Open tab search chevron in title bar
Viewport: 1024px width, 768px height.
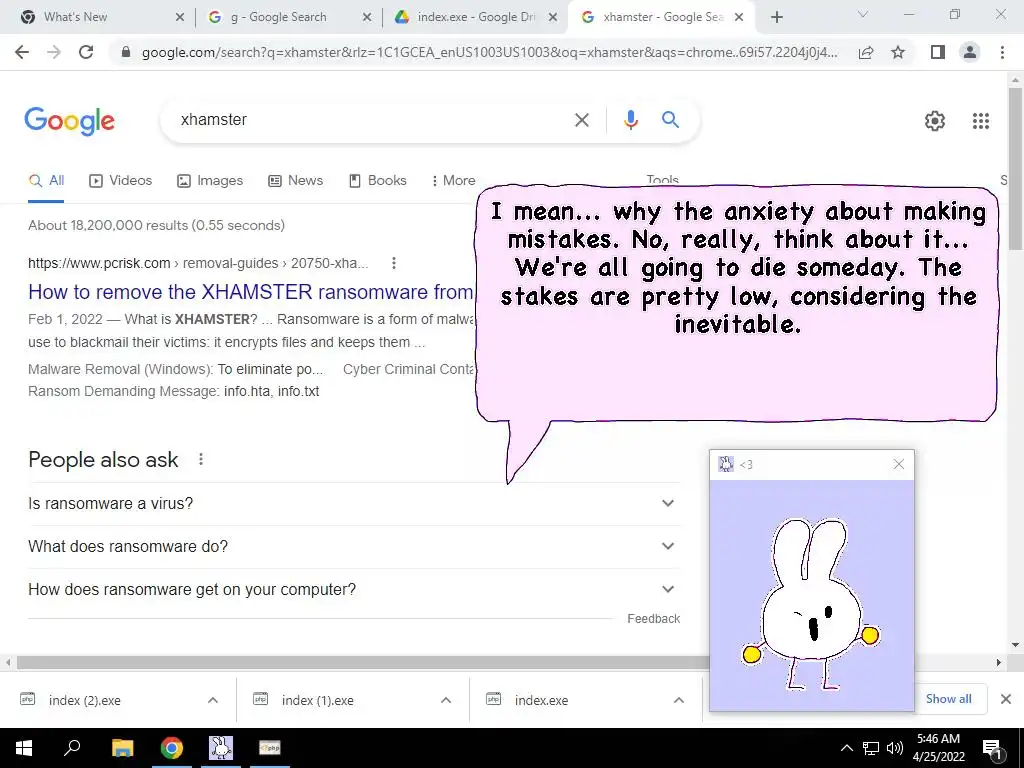(863, 14)
